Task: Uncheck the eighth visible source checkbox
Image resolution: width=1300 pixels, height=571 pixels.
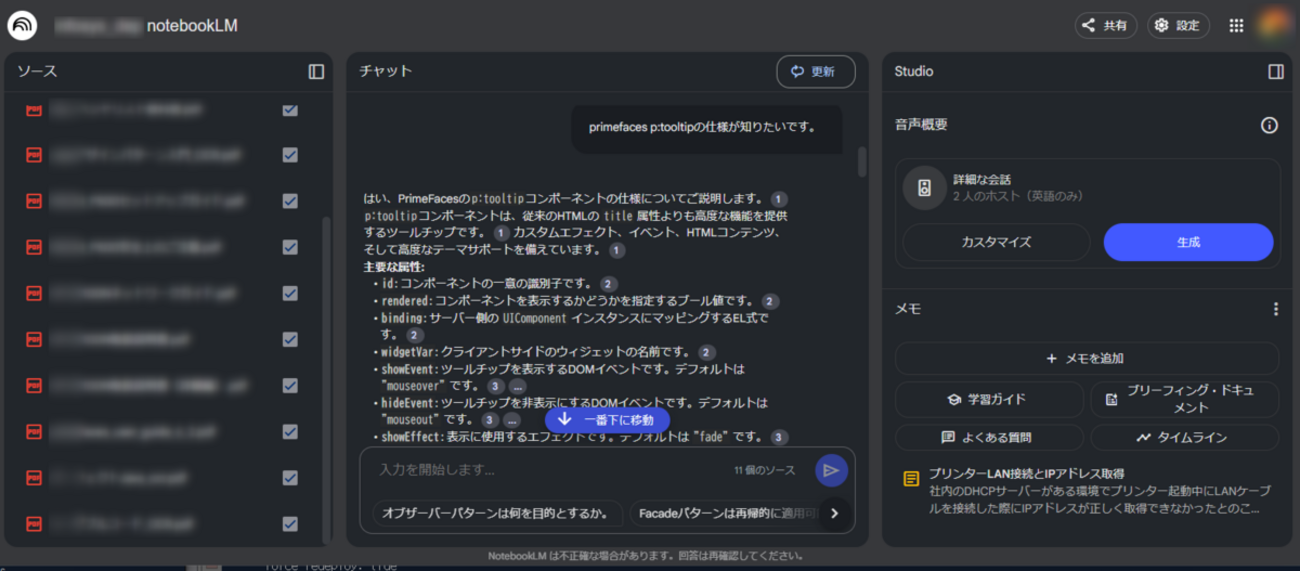Action: (x=290, y=432)
